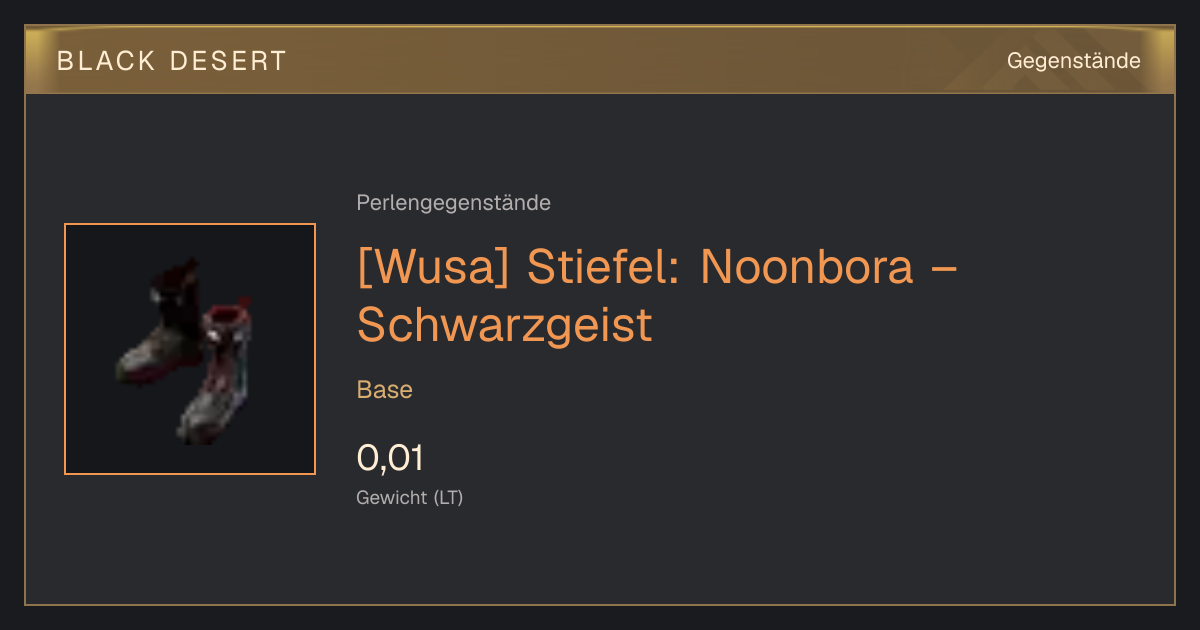This screenshot has height=630, width=1200.
Task: Click the [Wusa] tag in title
Action: click(x=434, y=267)
